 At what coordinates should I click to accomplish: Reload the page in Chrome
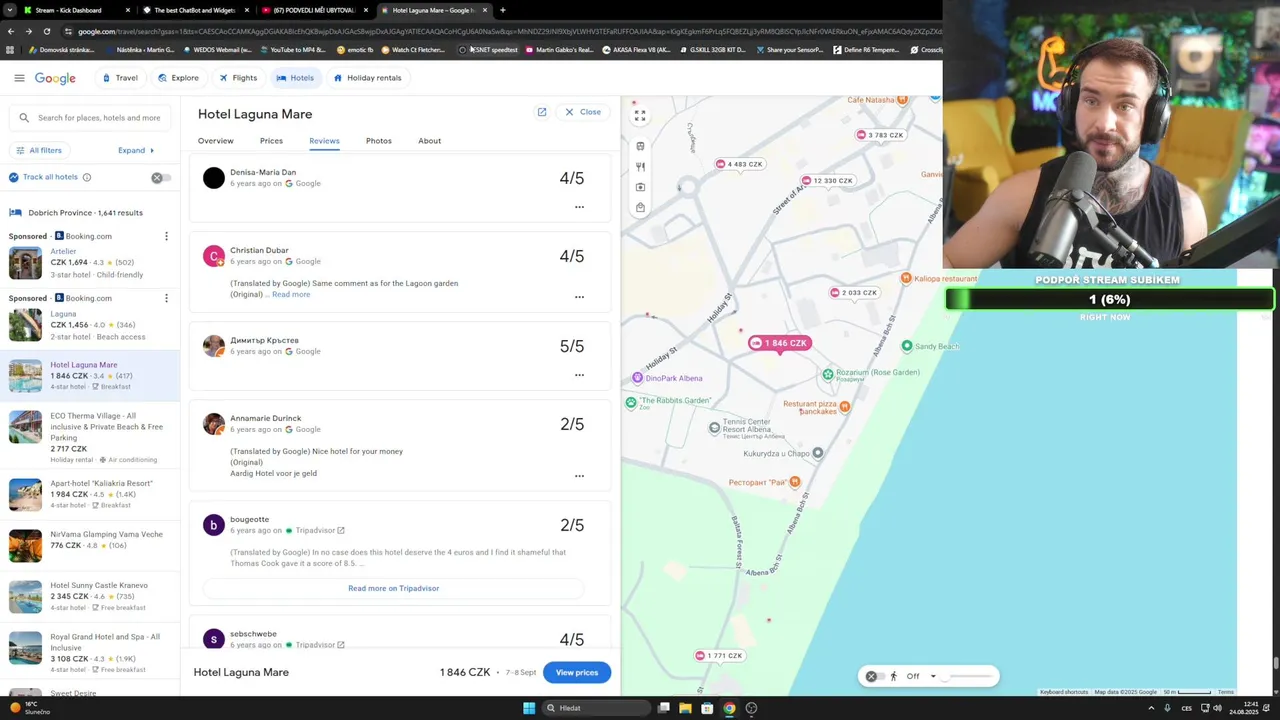coord(46,31)
